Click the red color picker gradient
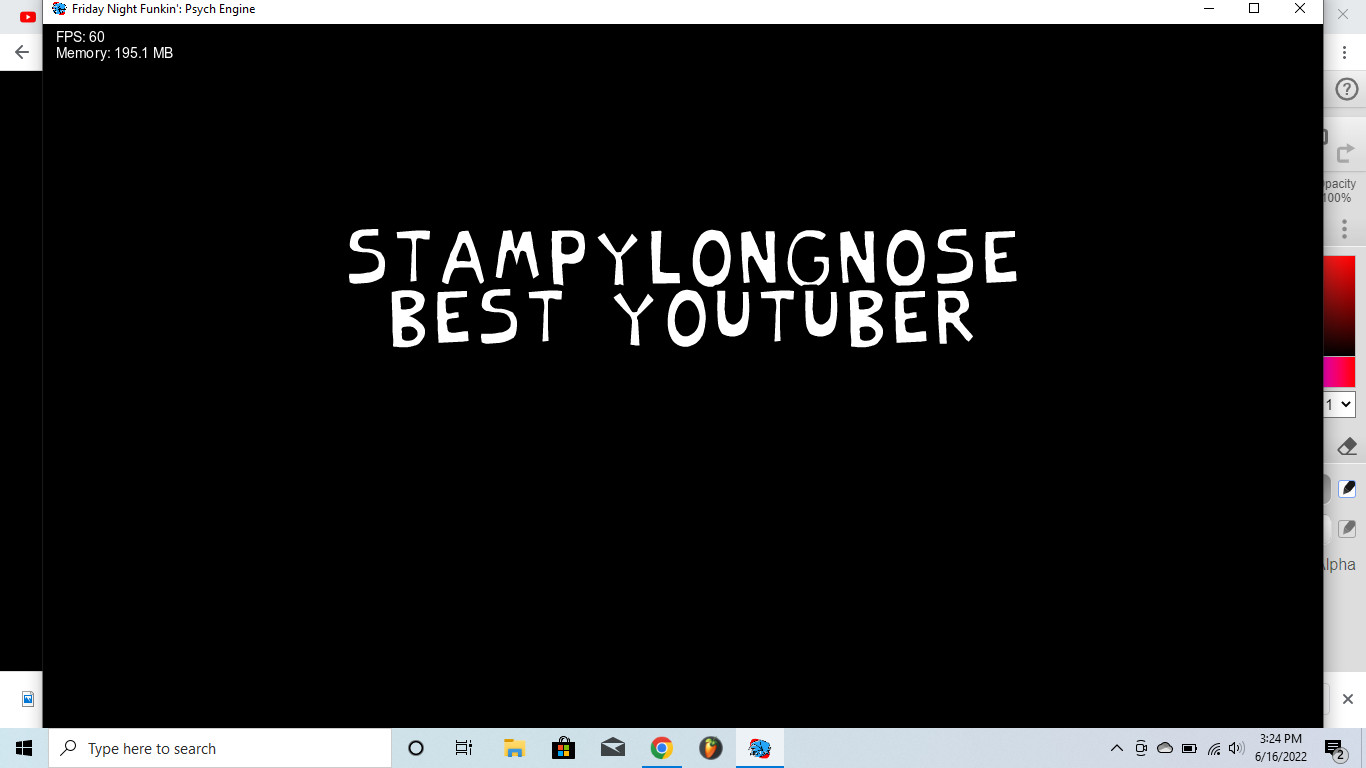This screenshot has width=1366, height=768. click(1339, 305)
